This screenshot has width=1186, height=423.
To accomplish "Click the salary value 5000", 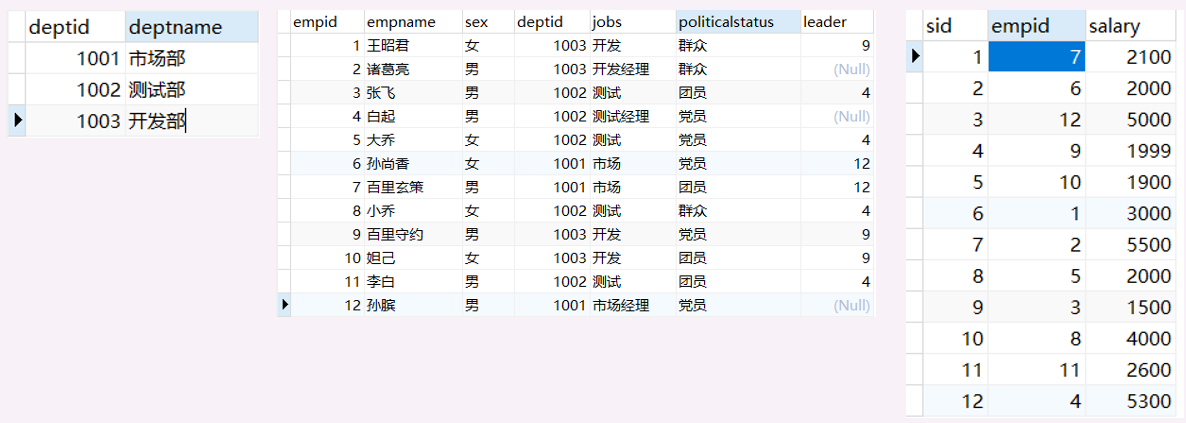I will (x=1131, y=120).
